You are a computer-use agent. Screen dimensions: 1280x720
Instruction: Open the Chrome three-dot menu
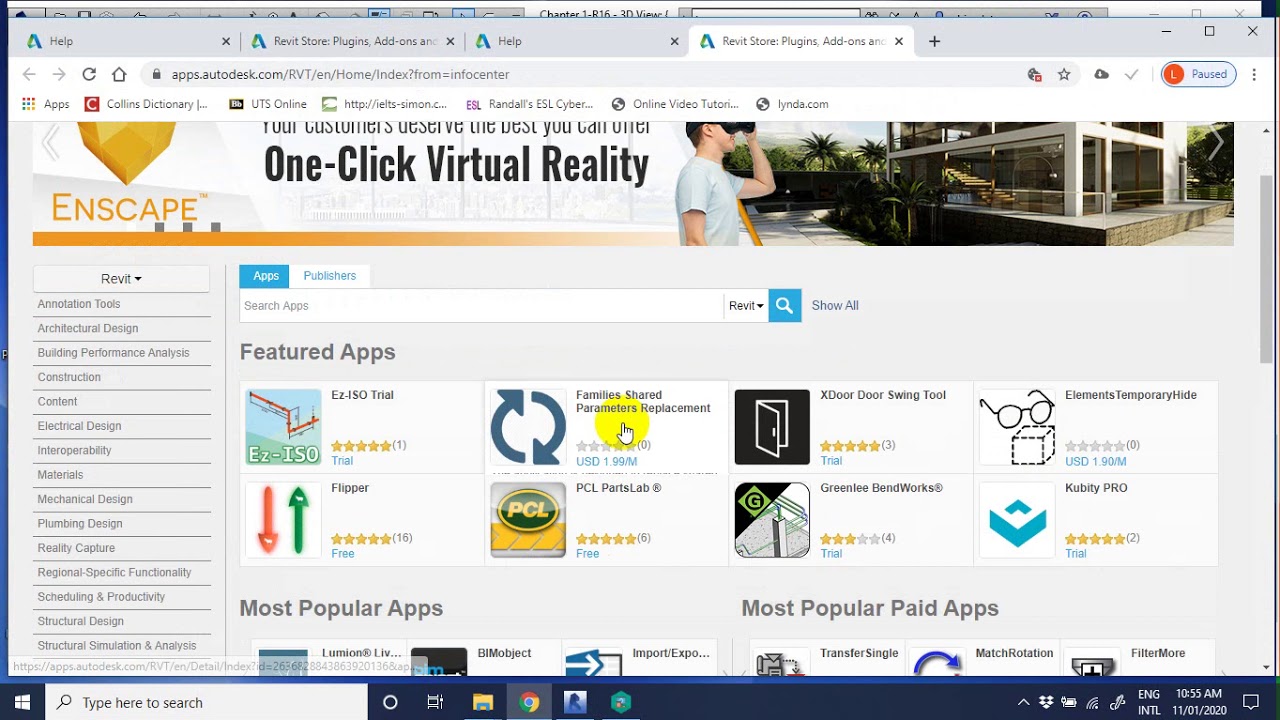pyautogui.click(x=1254, y=74)
